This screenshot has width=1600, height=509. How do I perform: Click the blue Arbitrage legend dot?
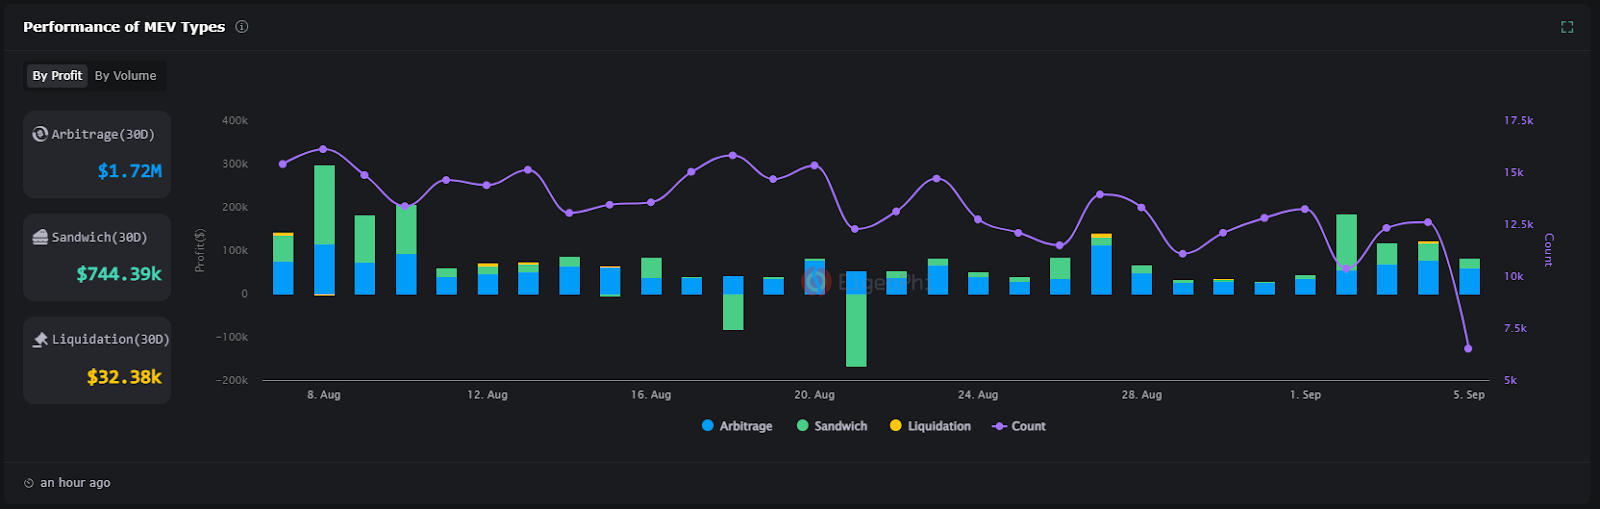pyautogui.click(x=708, y=426)
